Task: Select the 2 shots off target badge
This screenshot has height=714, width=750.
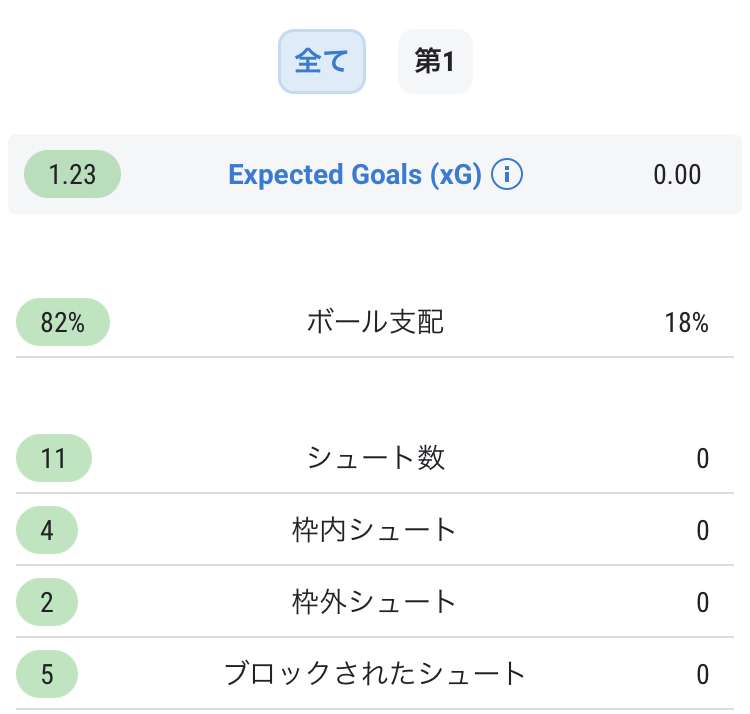Action: (x=47, y=602)
